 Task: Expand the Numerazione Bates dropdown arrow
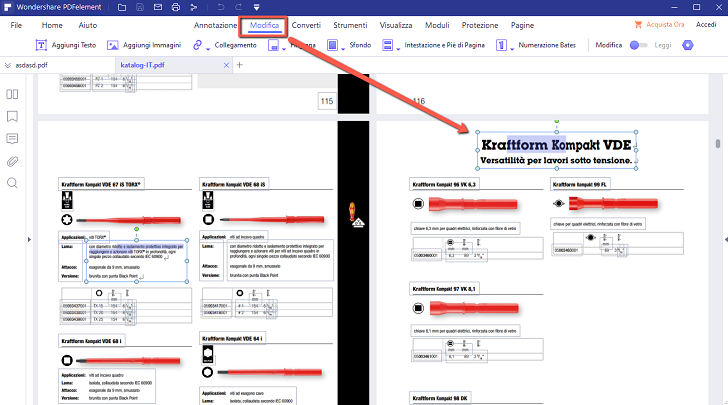click(x=512, y=48)
